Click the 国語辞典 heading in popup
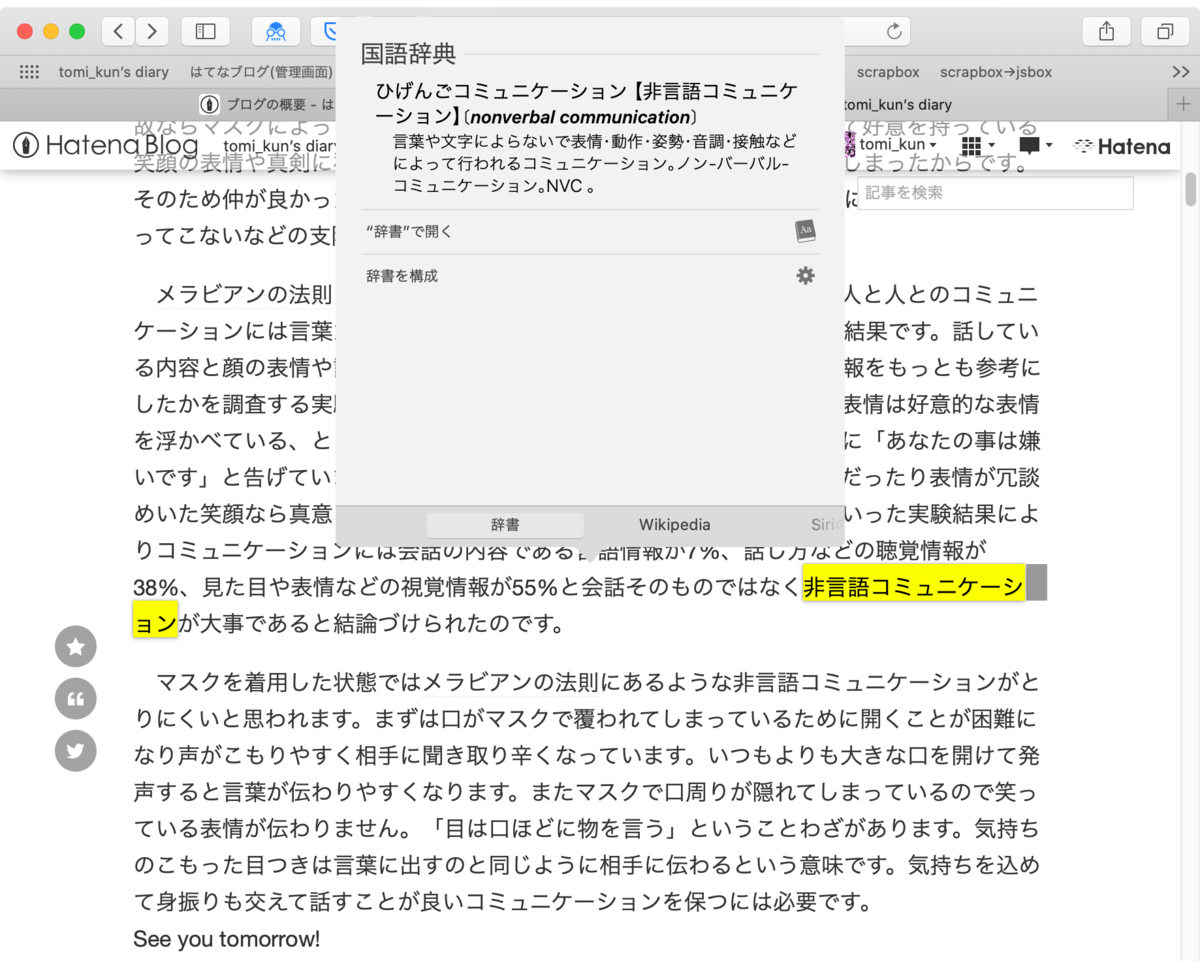This screenshot has width=1200, height=961. (408, 54)
